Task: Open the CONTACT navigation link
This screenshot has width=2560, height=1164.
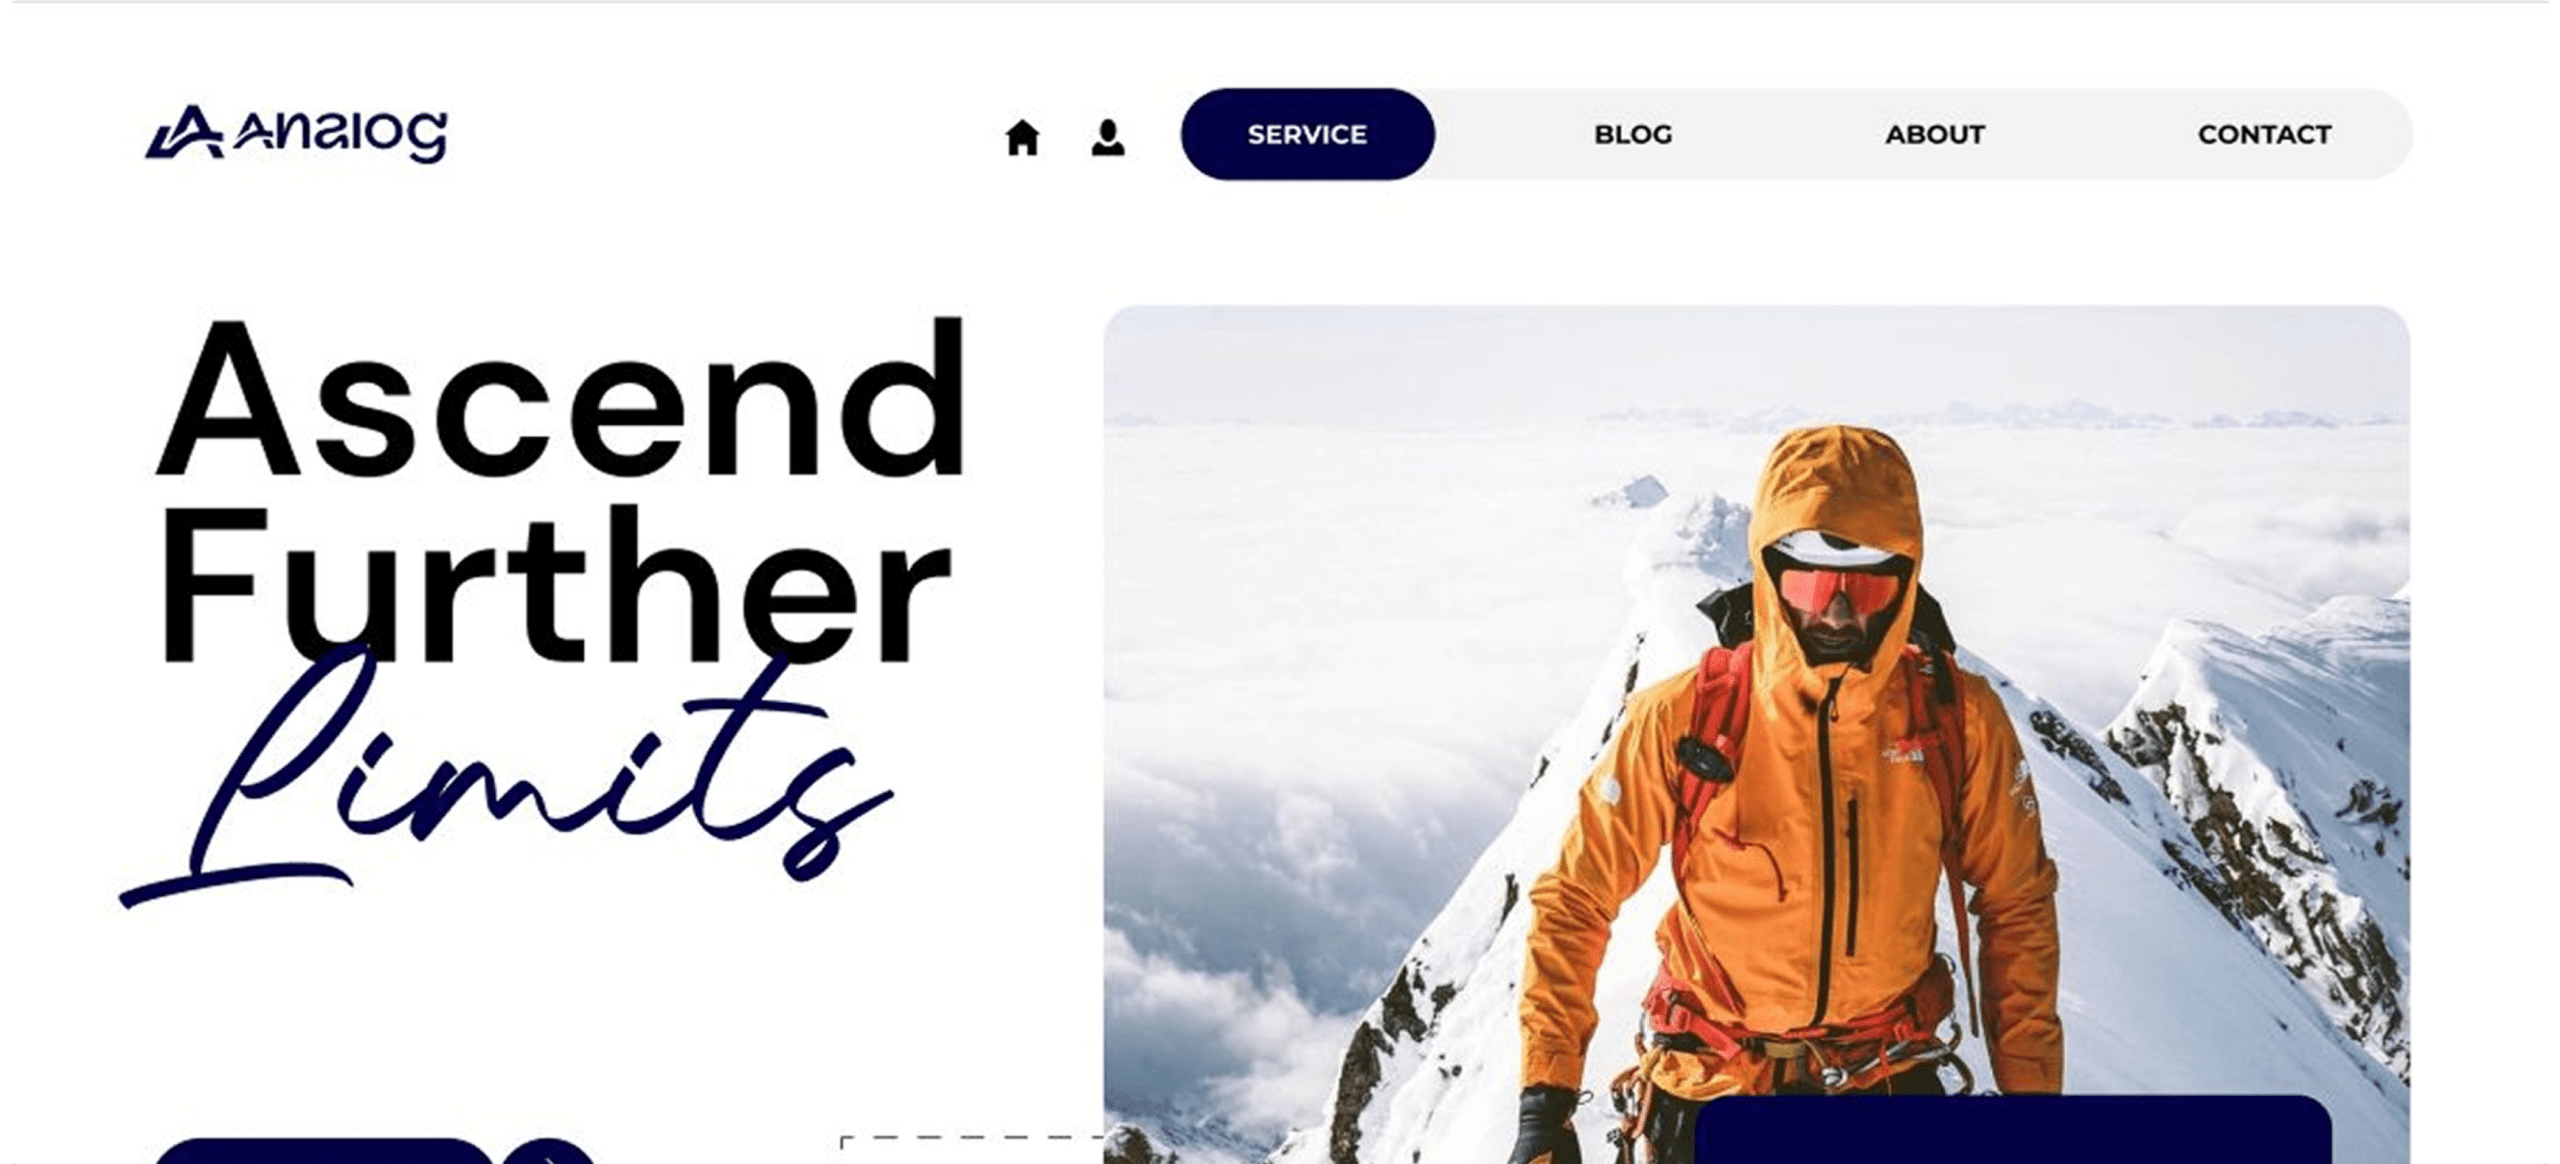Action: (x=2264, y=134)
